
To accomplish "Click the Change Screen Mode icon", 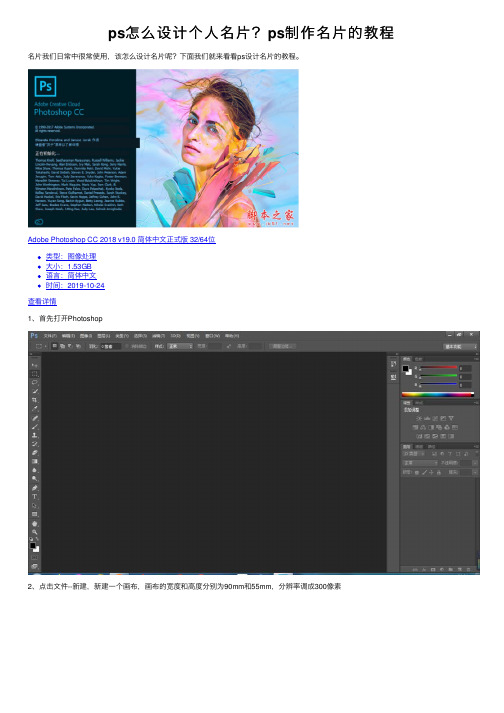I will click(x=35, y=566).
